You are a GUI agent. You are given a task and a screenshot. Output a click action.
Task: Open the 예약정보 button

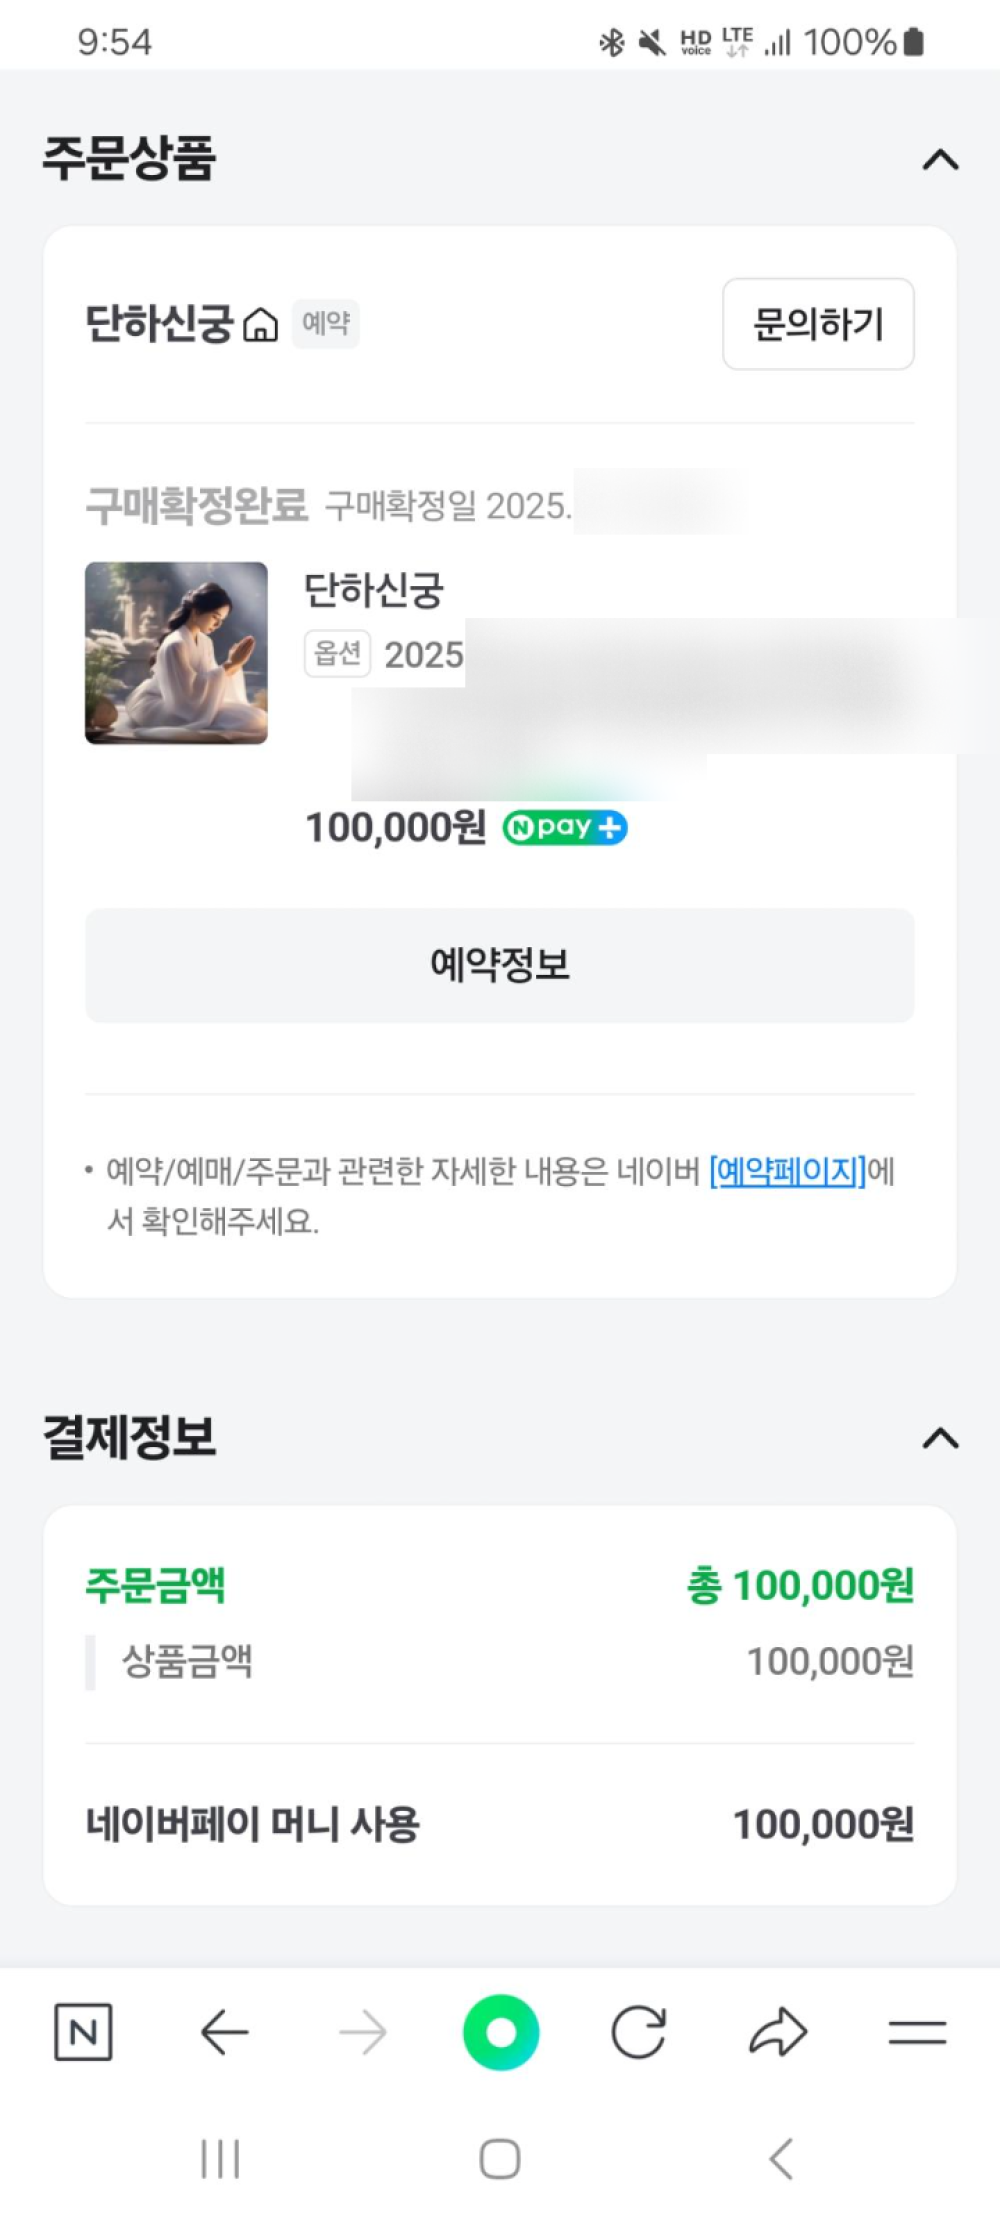pyautogui.click(x=500, y=965)
